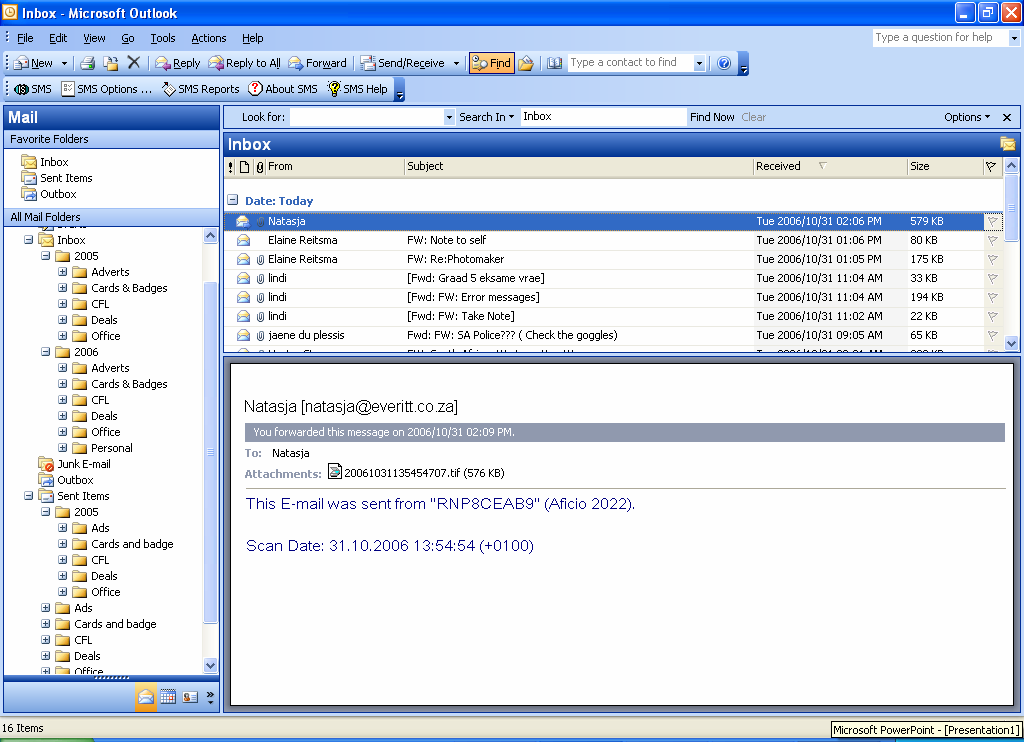
Task: Click the Move to Folder toolbar icon
Action: coord(111,63)
